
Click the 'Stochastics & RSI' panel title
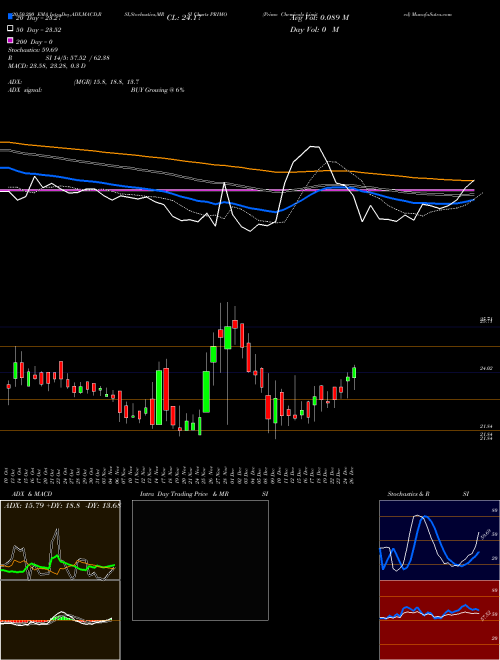(x=428, y=494)
